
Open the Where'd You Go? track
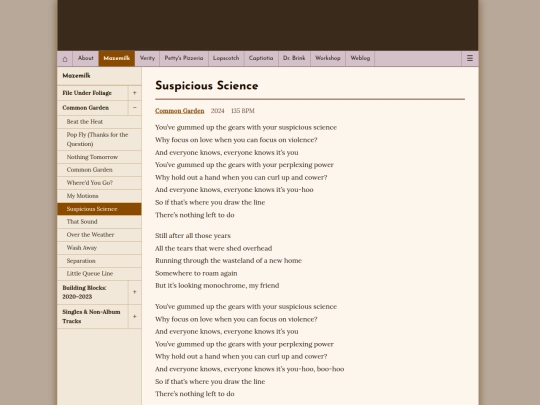[99, 183]
